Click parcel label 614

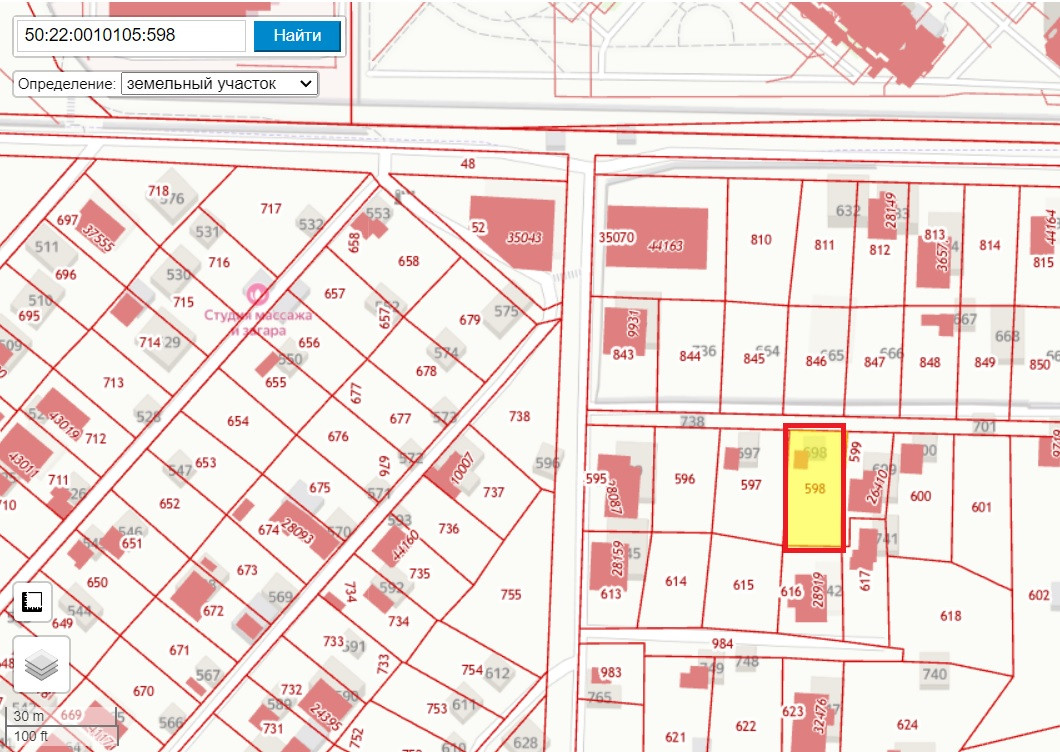[676, 581]
